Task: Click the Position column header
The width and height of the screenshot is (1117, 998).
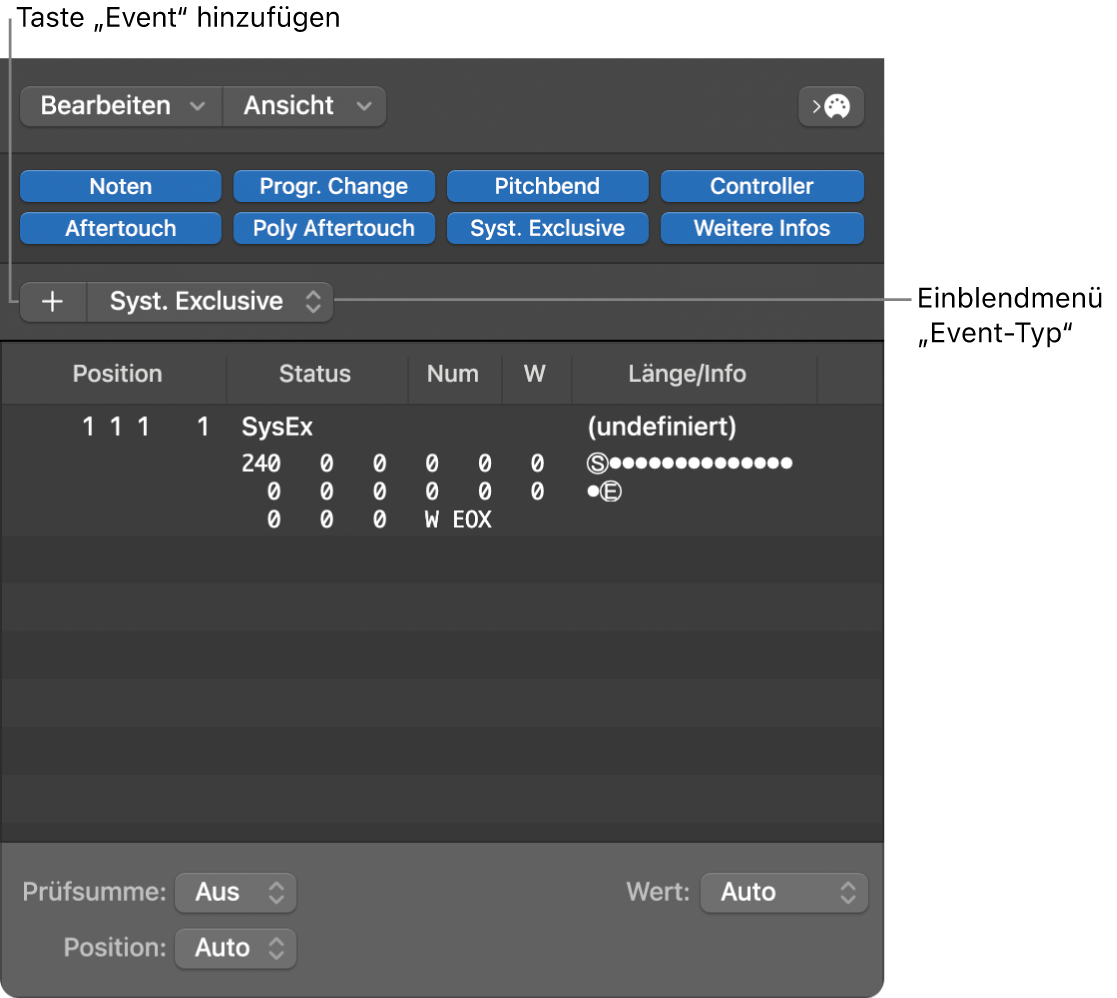Action: [116, 373]
